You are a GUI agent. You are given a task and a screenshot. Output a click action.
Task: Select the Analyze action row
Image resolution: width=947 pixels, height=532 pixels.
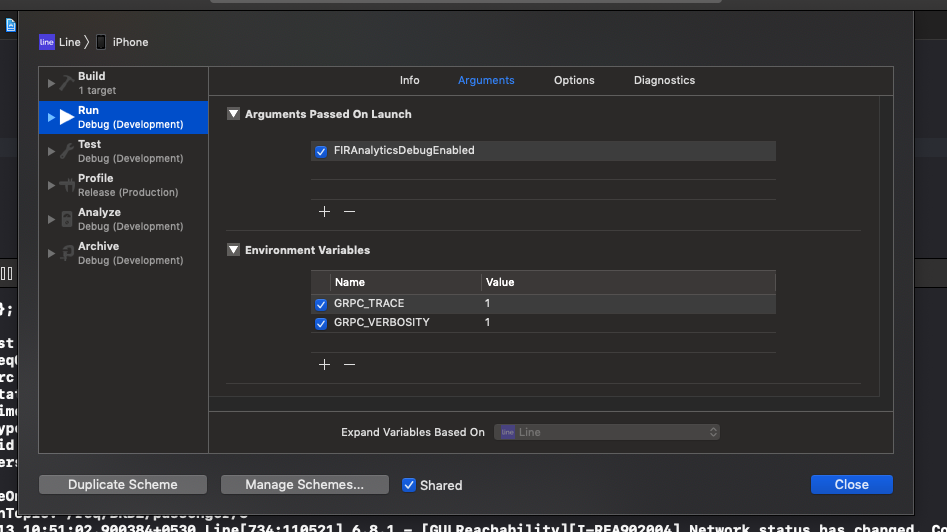123,219
